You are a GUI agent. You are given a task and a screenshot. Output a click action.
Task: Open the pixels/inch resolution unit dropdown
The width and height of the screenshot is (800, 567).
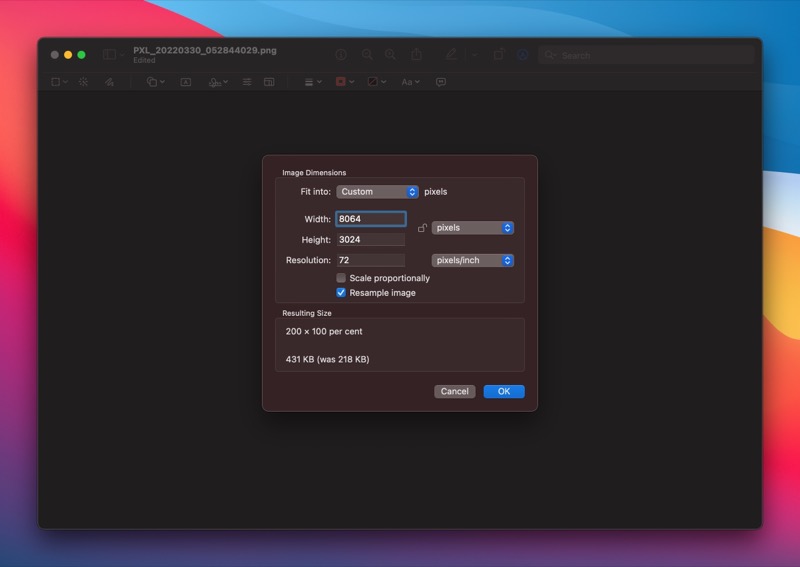(472, 260)
